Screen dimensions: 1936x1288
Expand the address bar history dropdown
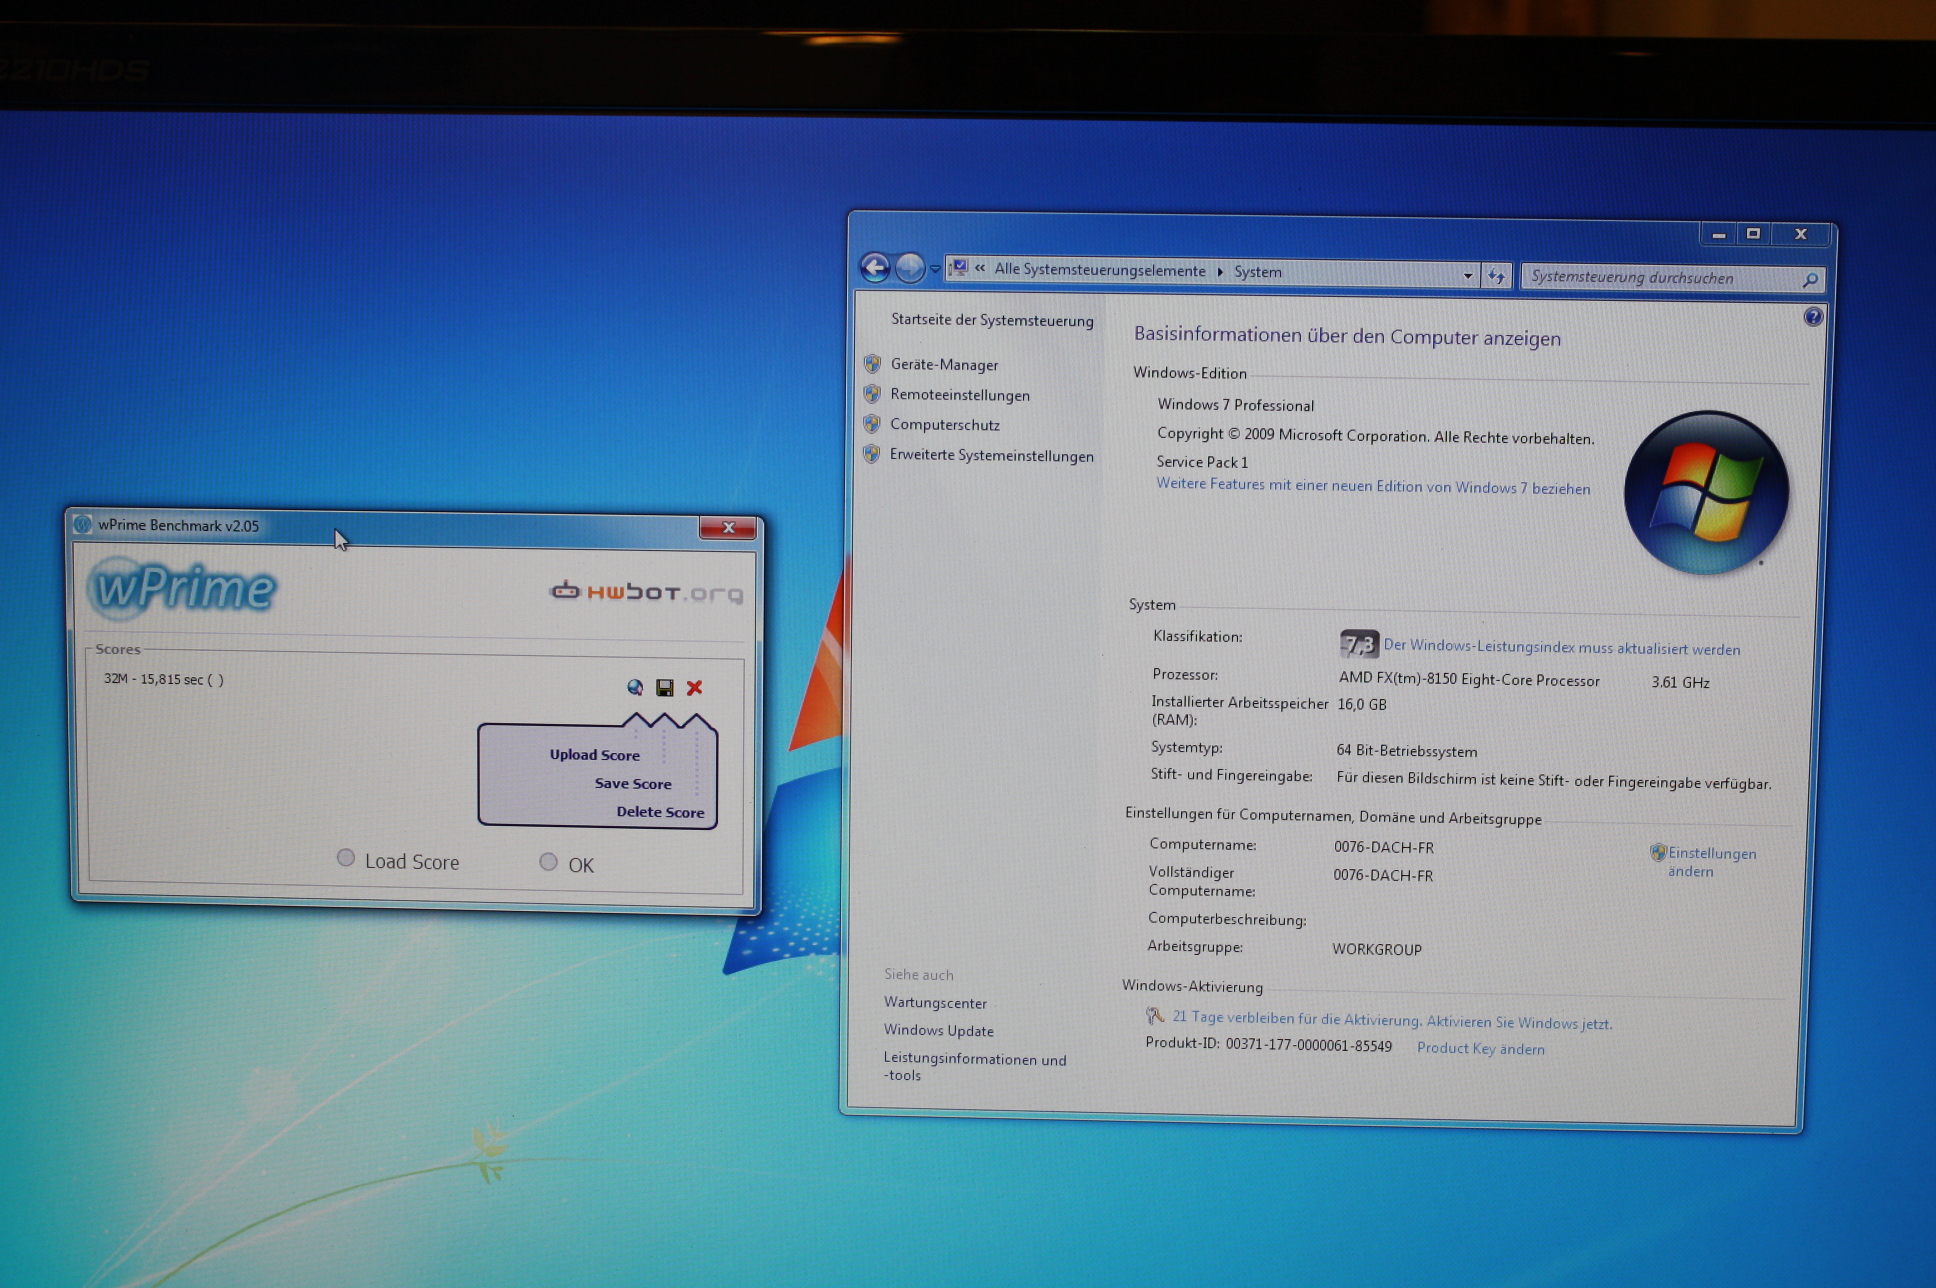(1467, 275)
